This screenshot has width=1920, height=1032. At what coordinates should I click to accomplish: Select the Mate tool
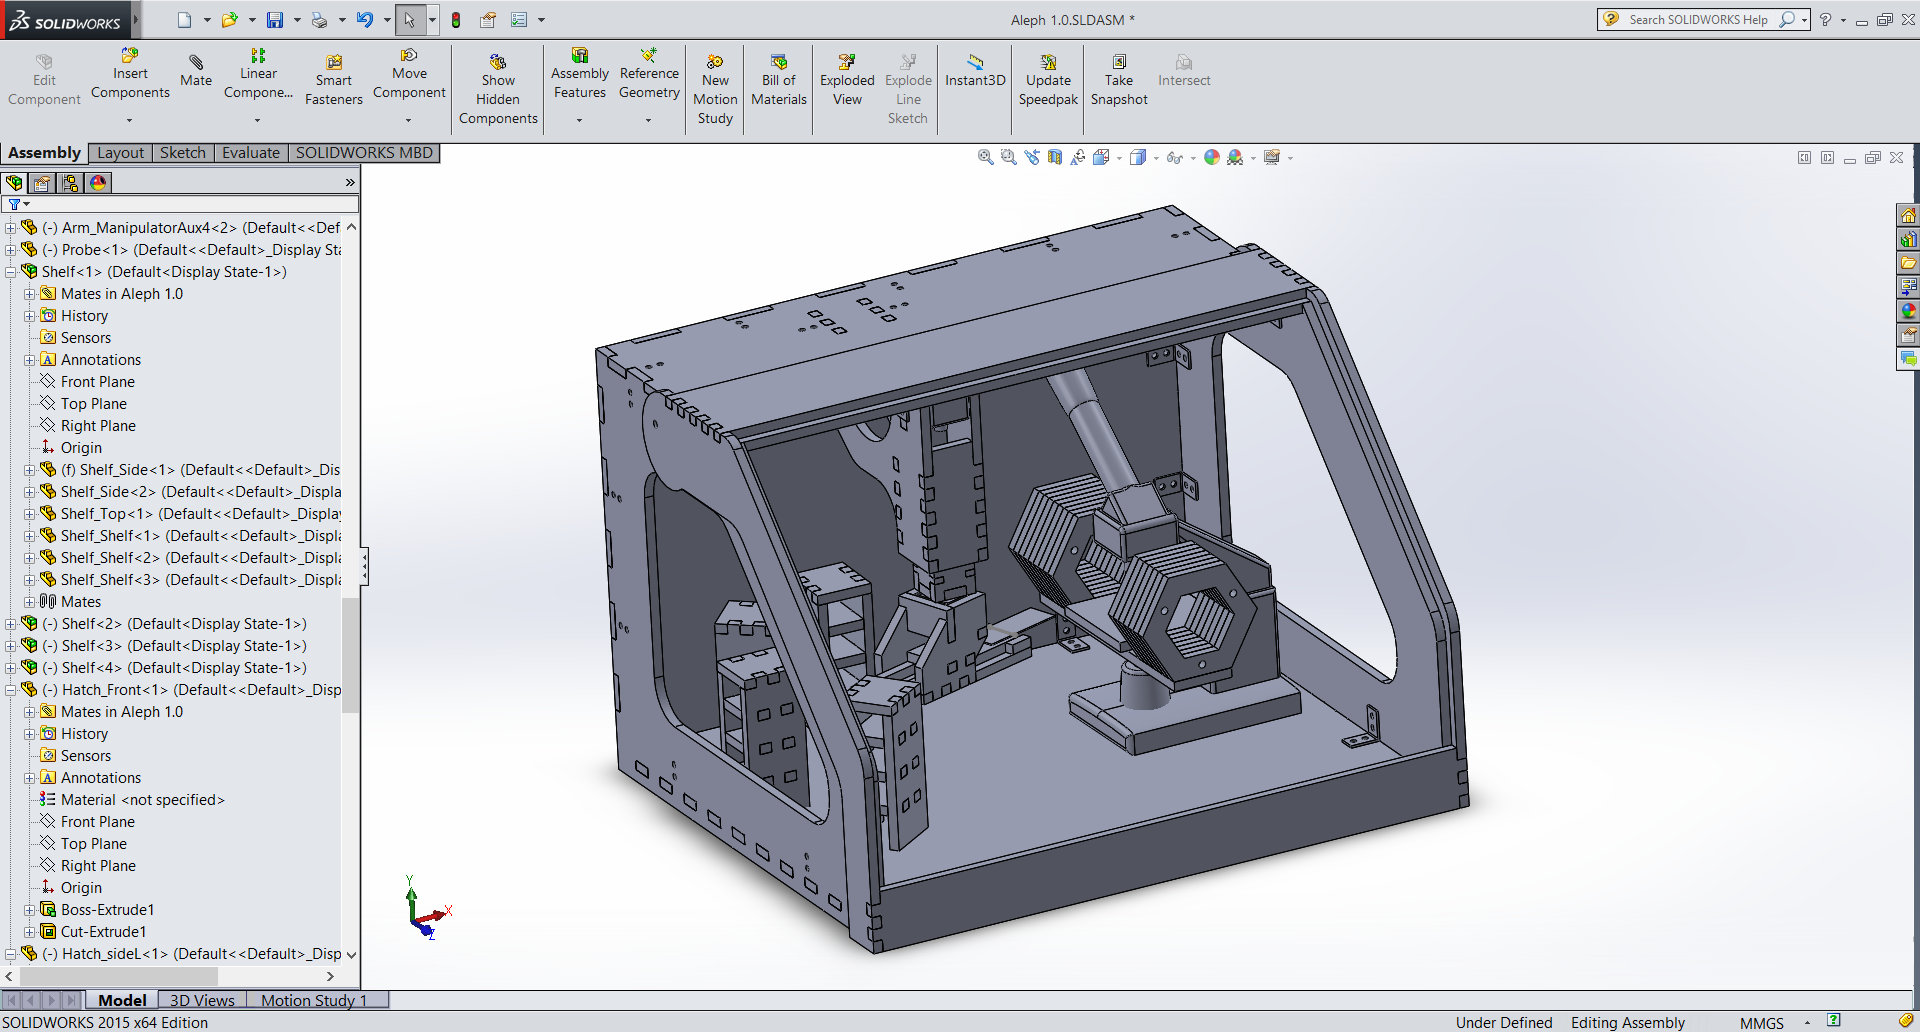(x=196, y=71)
